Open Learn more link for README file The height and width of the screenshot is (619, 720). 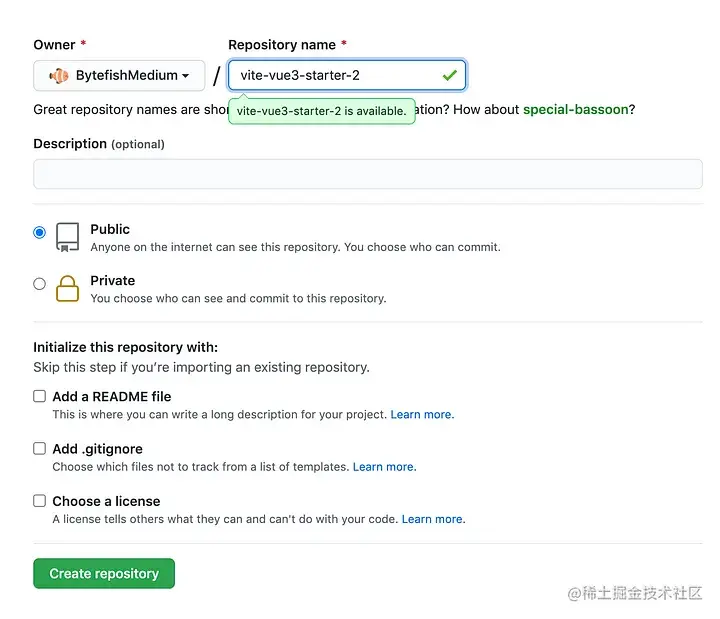(421, 414)
